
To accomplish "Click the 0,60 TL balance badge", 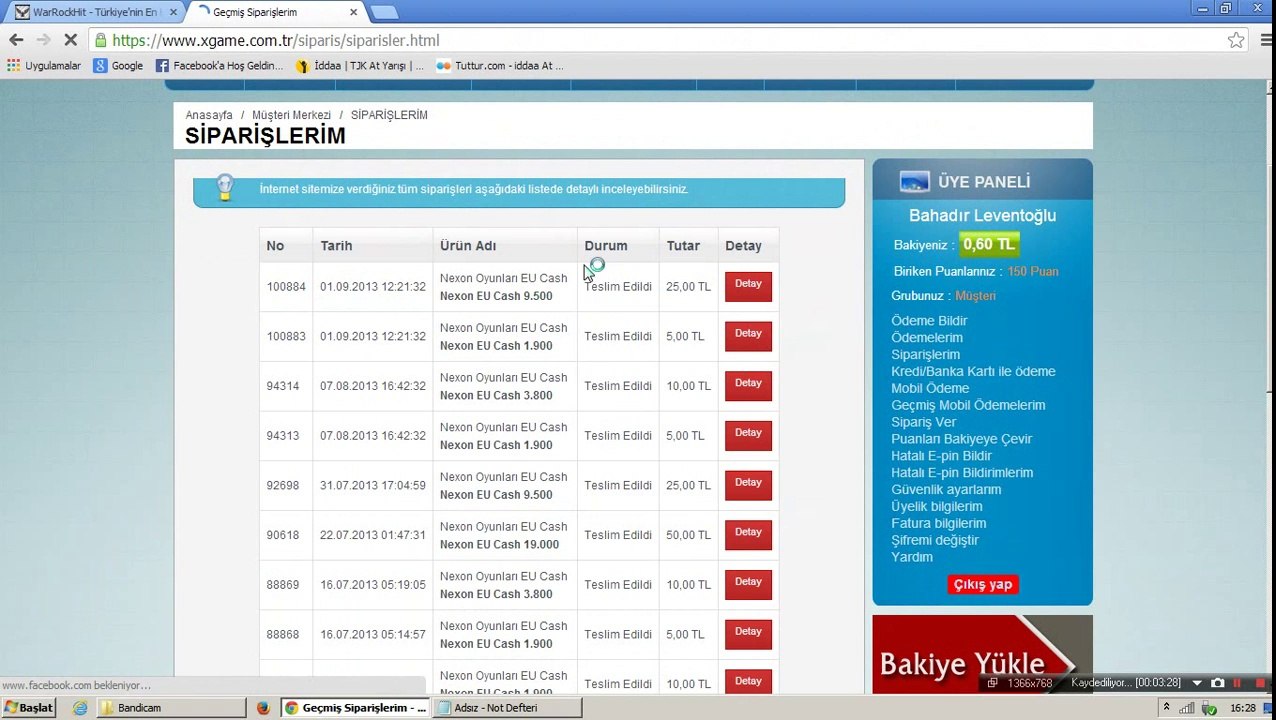I will [989, 244].
